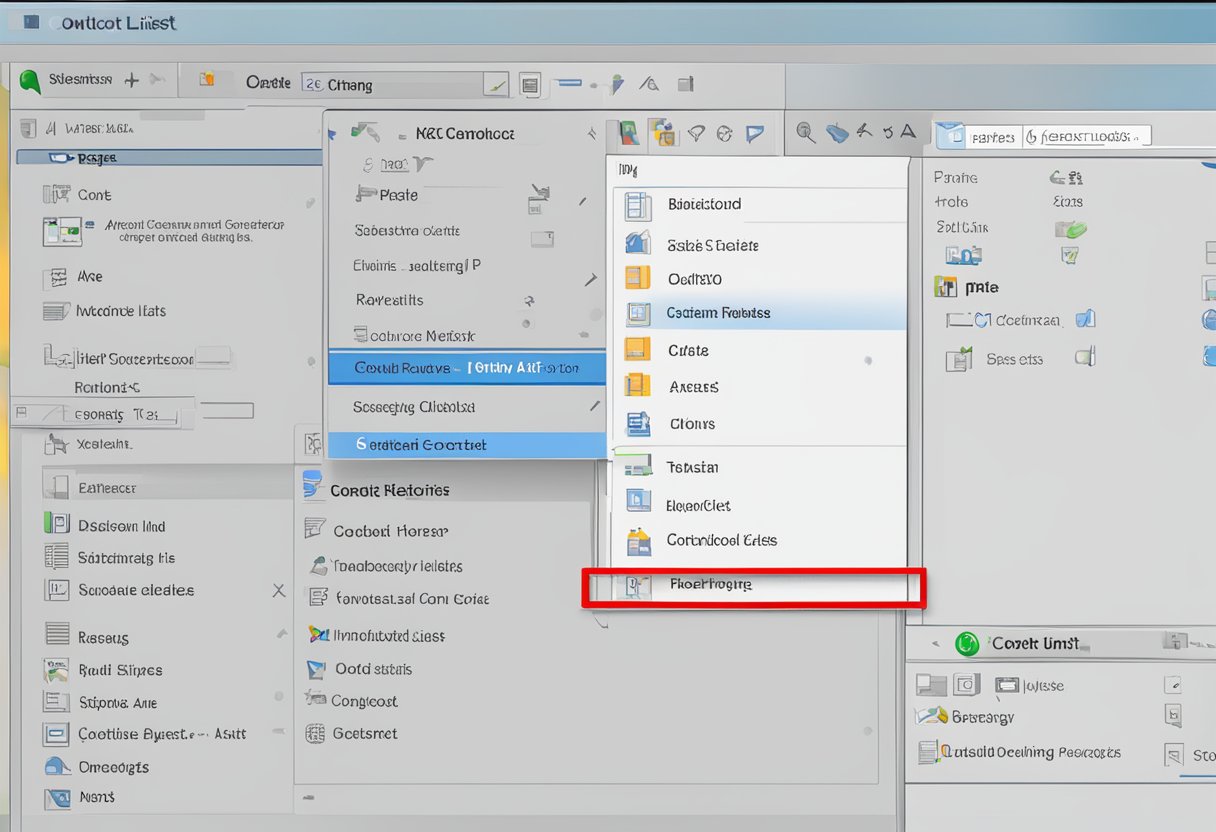Image resolution: width=1216 pixels, height=832 pixels.
Task: Expand the Peate submenu arrow
Action: [583, 201]
